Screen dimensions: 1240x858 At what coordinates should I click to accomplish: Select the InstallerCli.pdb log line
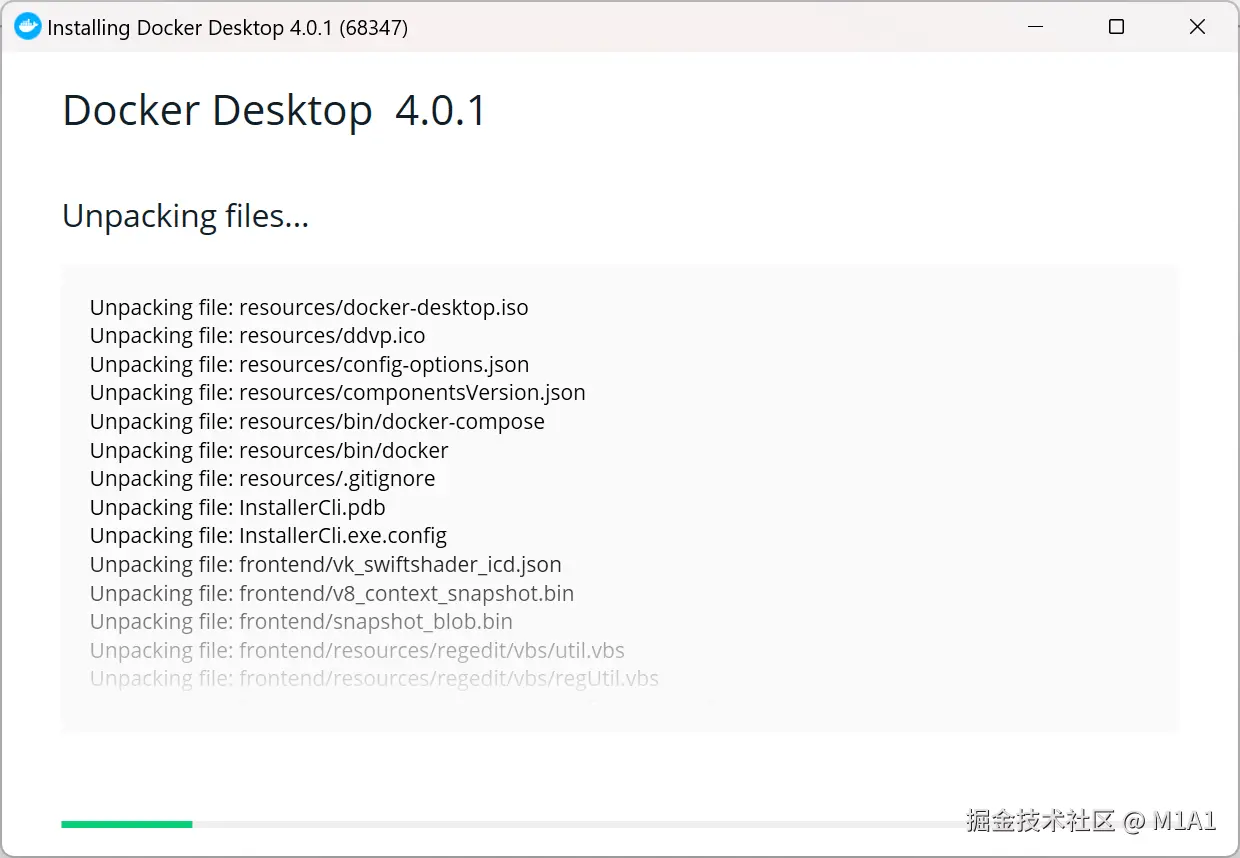[x=238, y=507]
